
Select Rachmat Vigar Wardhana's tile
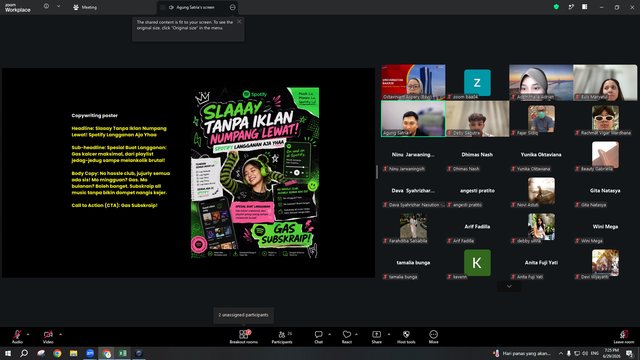pyautogui.click(x=605, y=119)
